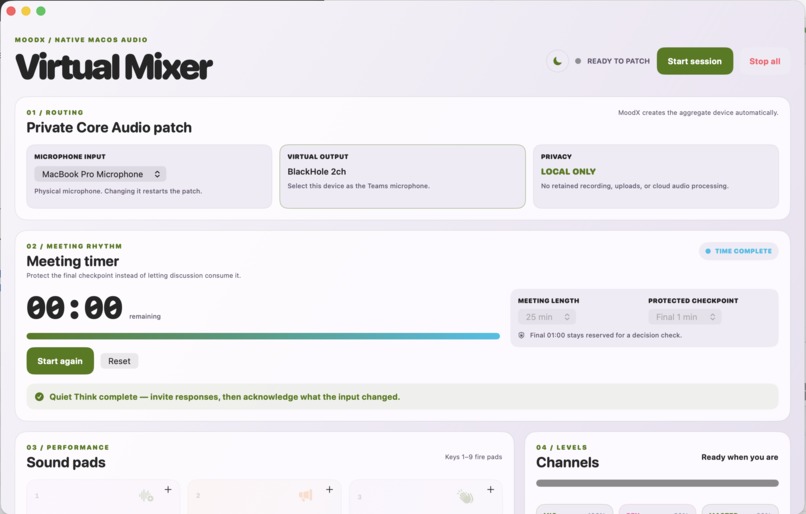806x514 pixels.
Task: Click the 'MOODX / NATIVE MACOS AUDIO' label
Action: pos(81,40)
